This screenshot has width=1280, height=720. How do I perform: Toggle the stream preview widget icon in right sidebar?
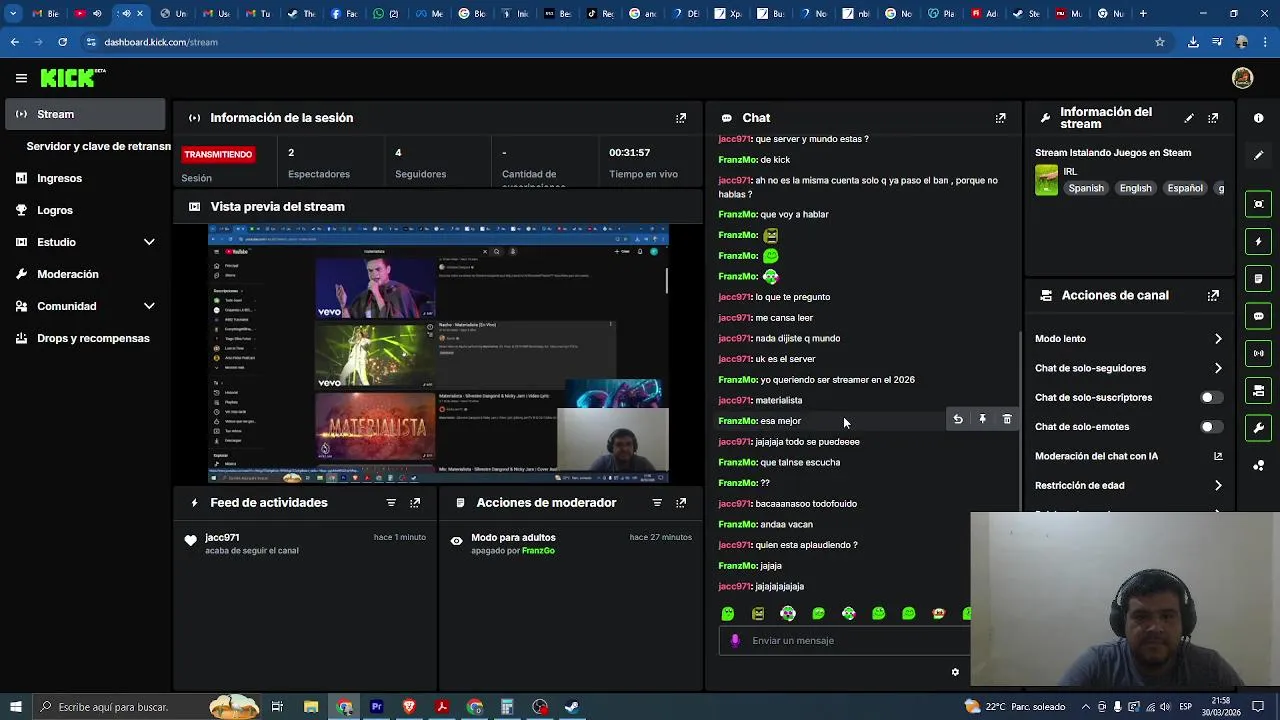[x=1259, y=204]
